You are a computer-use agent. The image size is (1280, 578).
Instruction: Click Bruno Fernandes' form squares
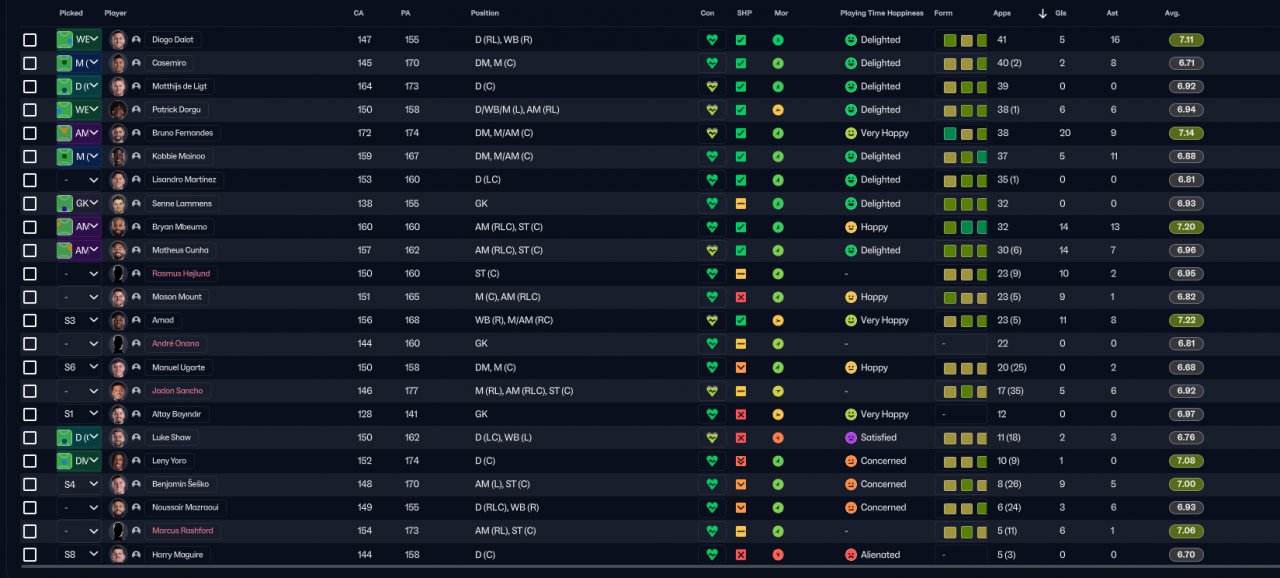[965, 133]
